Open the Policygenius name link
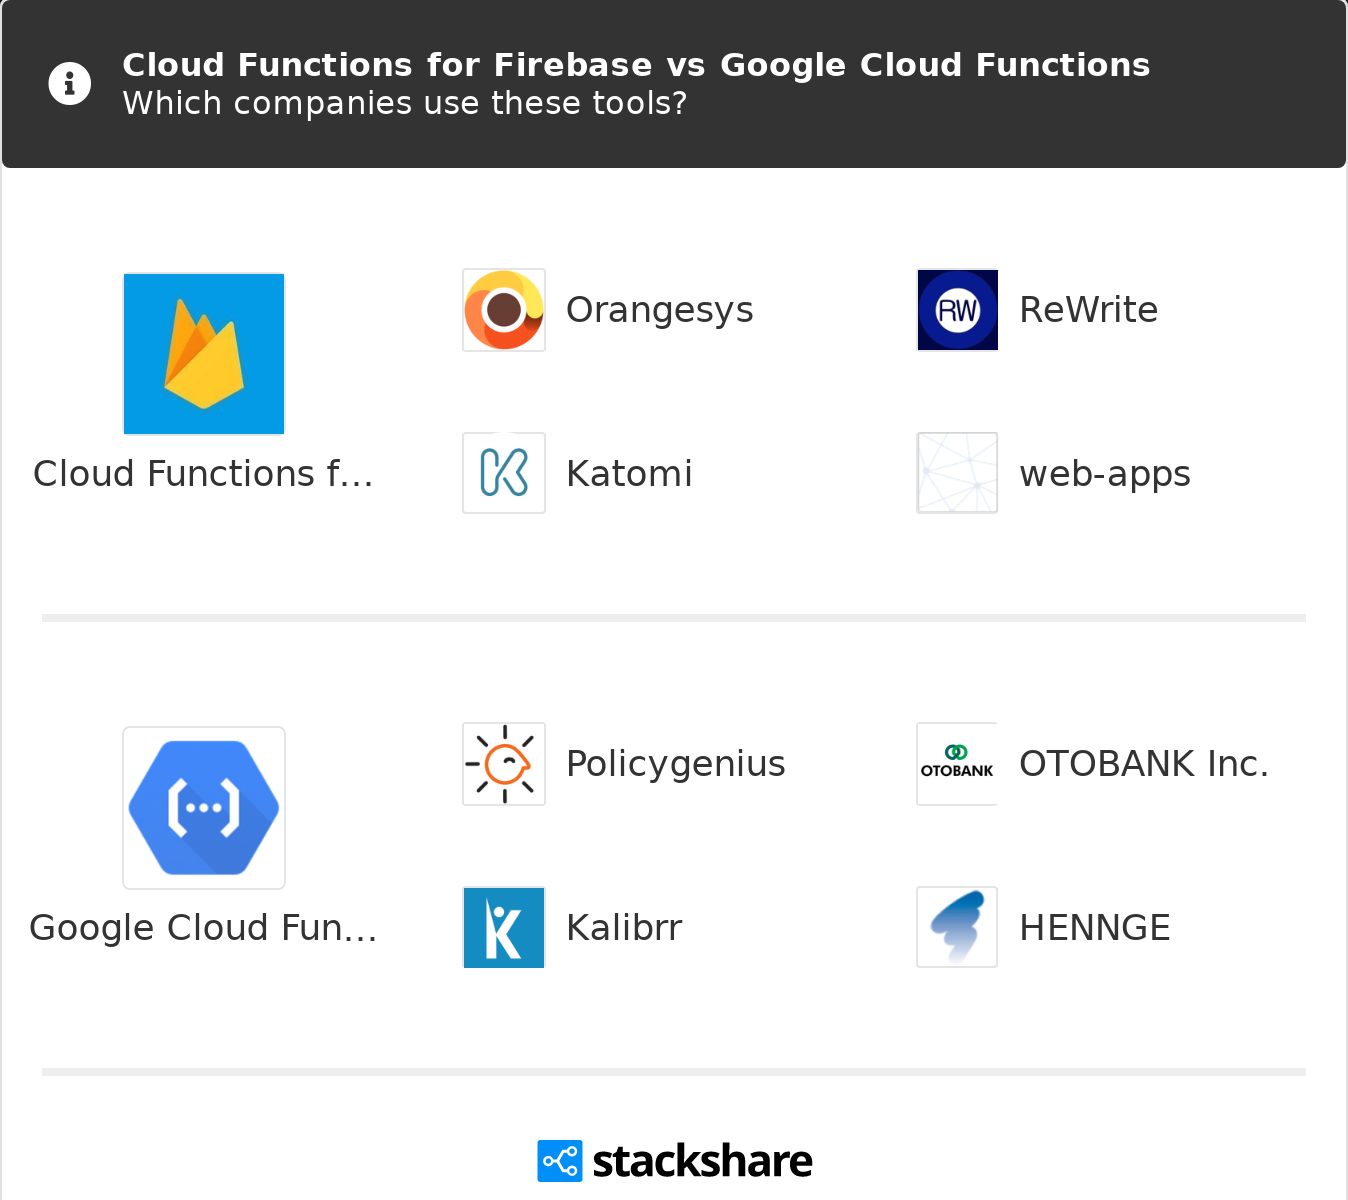Image resolution: width=1348 pixels, height=1200 pixels. click(x=675, y=764)
